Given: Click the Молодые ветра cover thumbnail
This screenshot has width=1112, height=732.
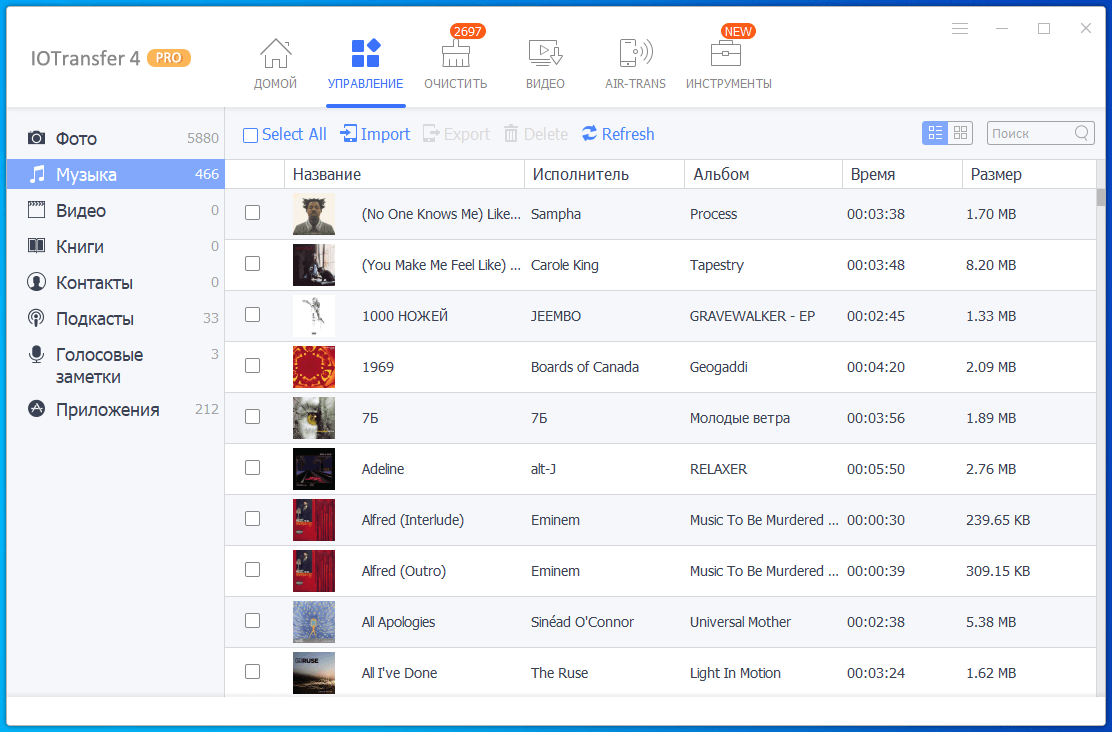Looking at the screenshot, I should tap(313, 418).
